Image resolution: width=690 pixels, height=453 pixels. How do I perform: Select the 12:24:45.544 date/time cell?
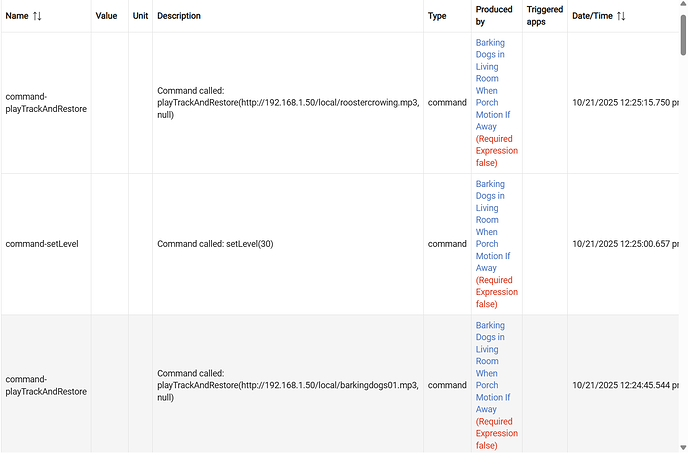(x=625, y=385)
